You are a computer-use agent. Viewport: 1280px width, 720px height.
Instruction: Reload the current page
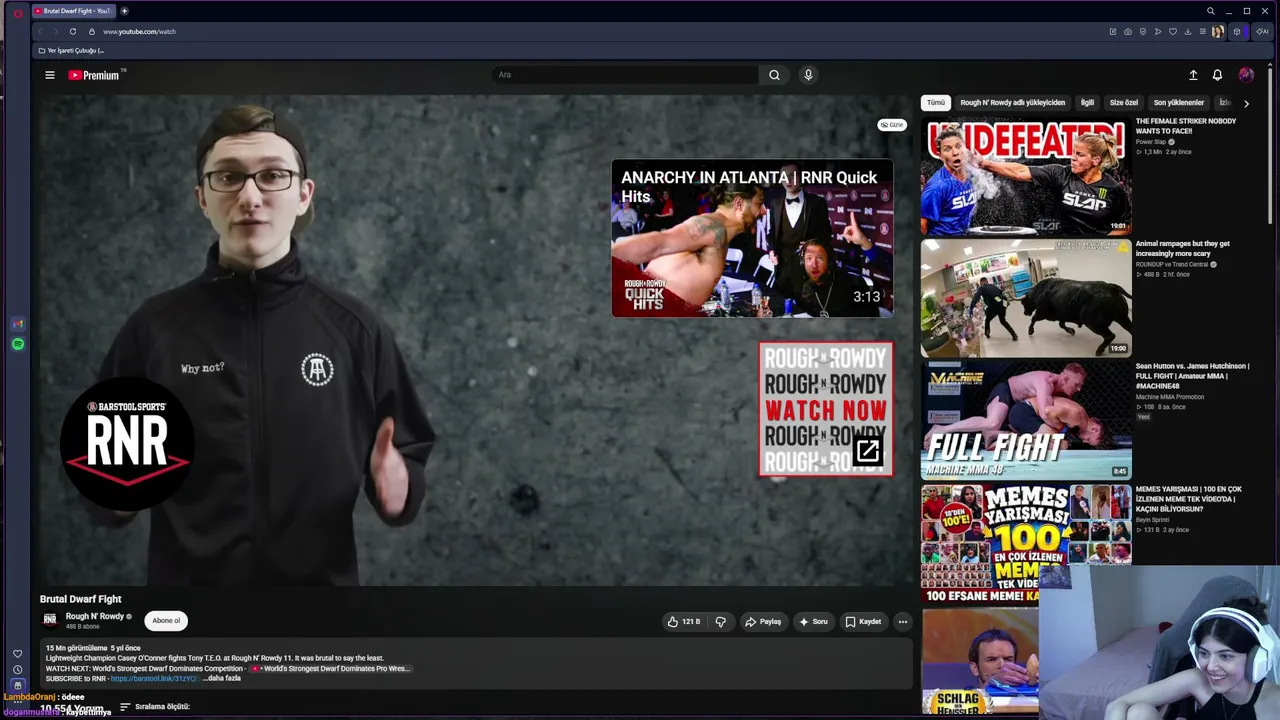72,31
